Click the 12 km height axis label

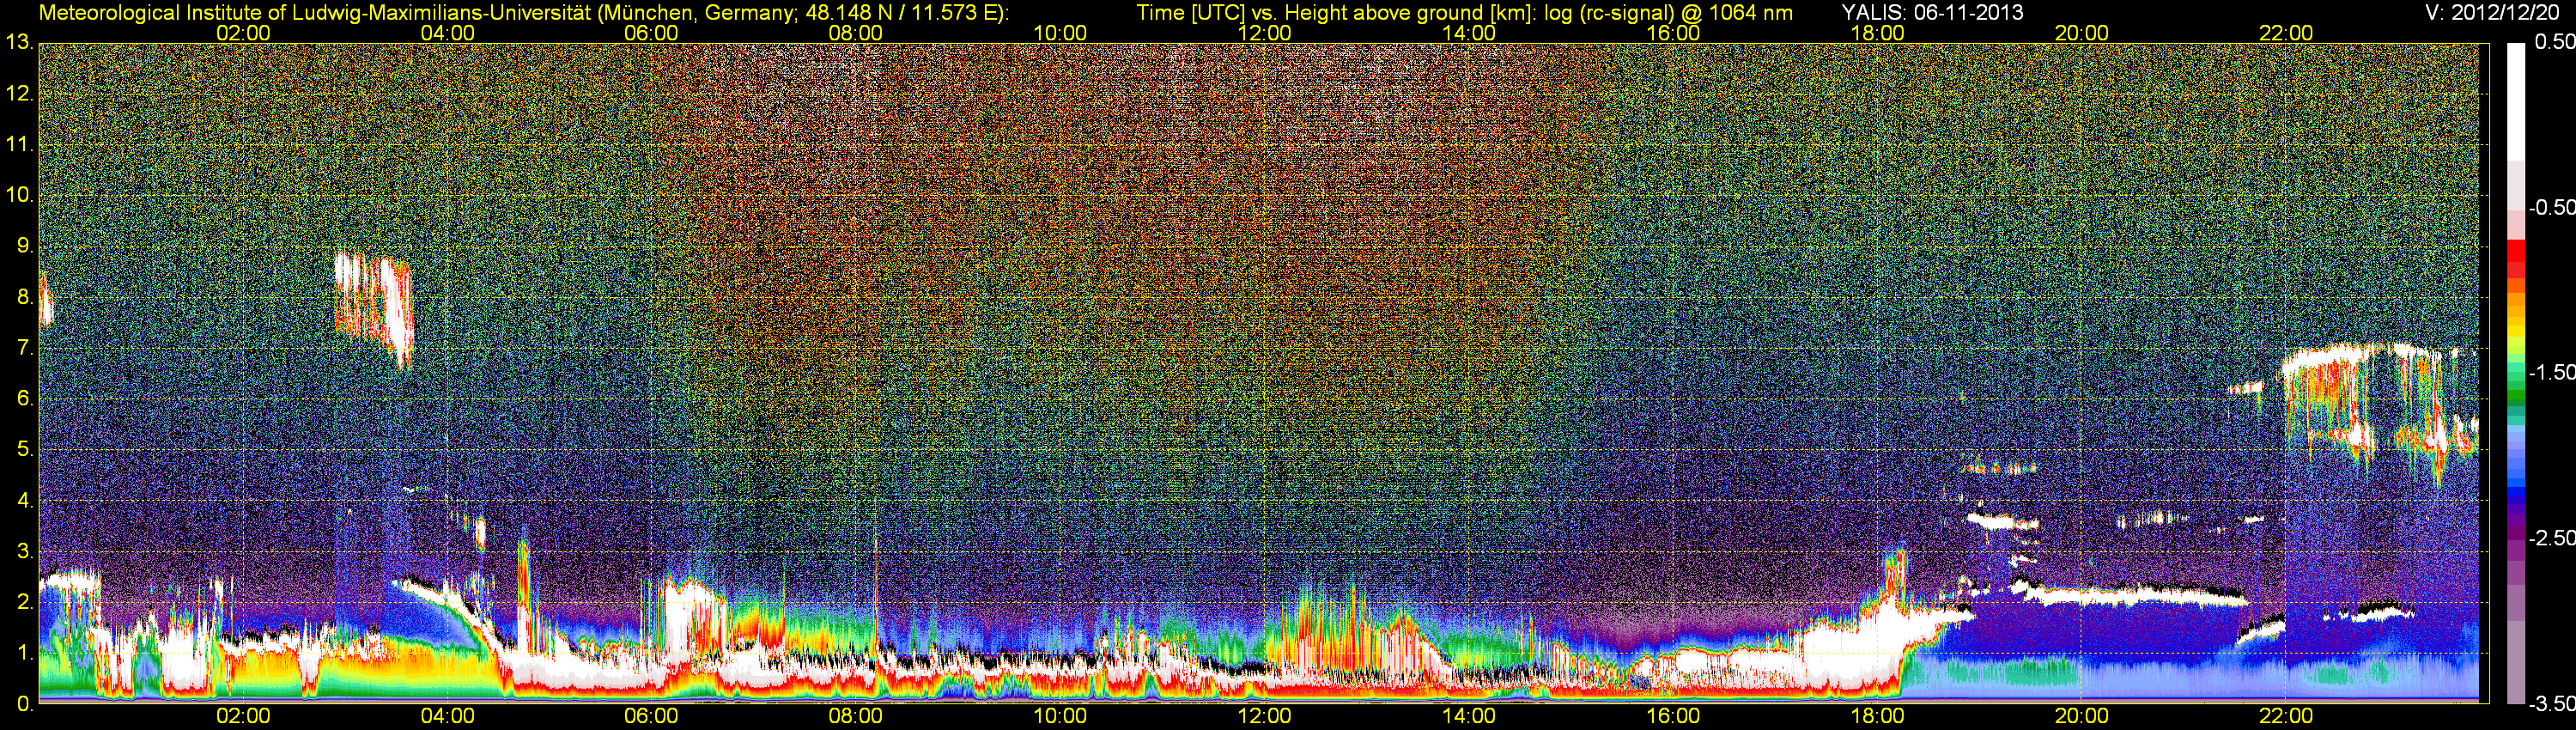click(x=19, y=94)
